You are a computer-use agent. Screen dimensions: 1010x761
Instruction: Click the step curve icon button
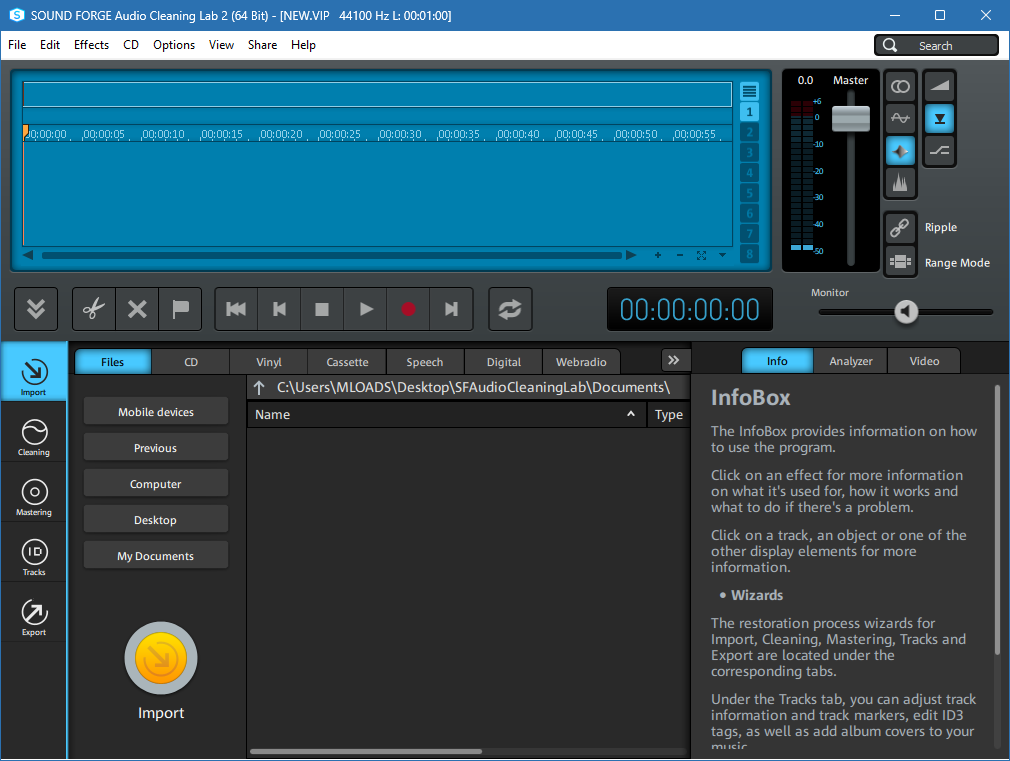click(x=940, y=151)
